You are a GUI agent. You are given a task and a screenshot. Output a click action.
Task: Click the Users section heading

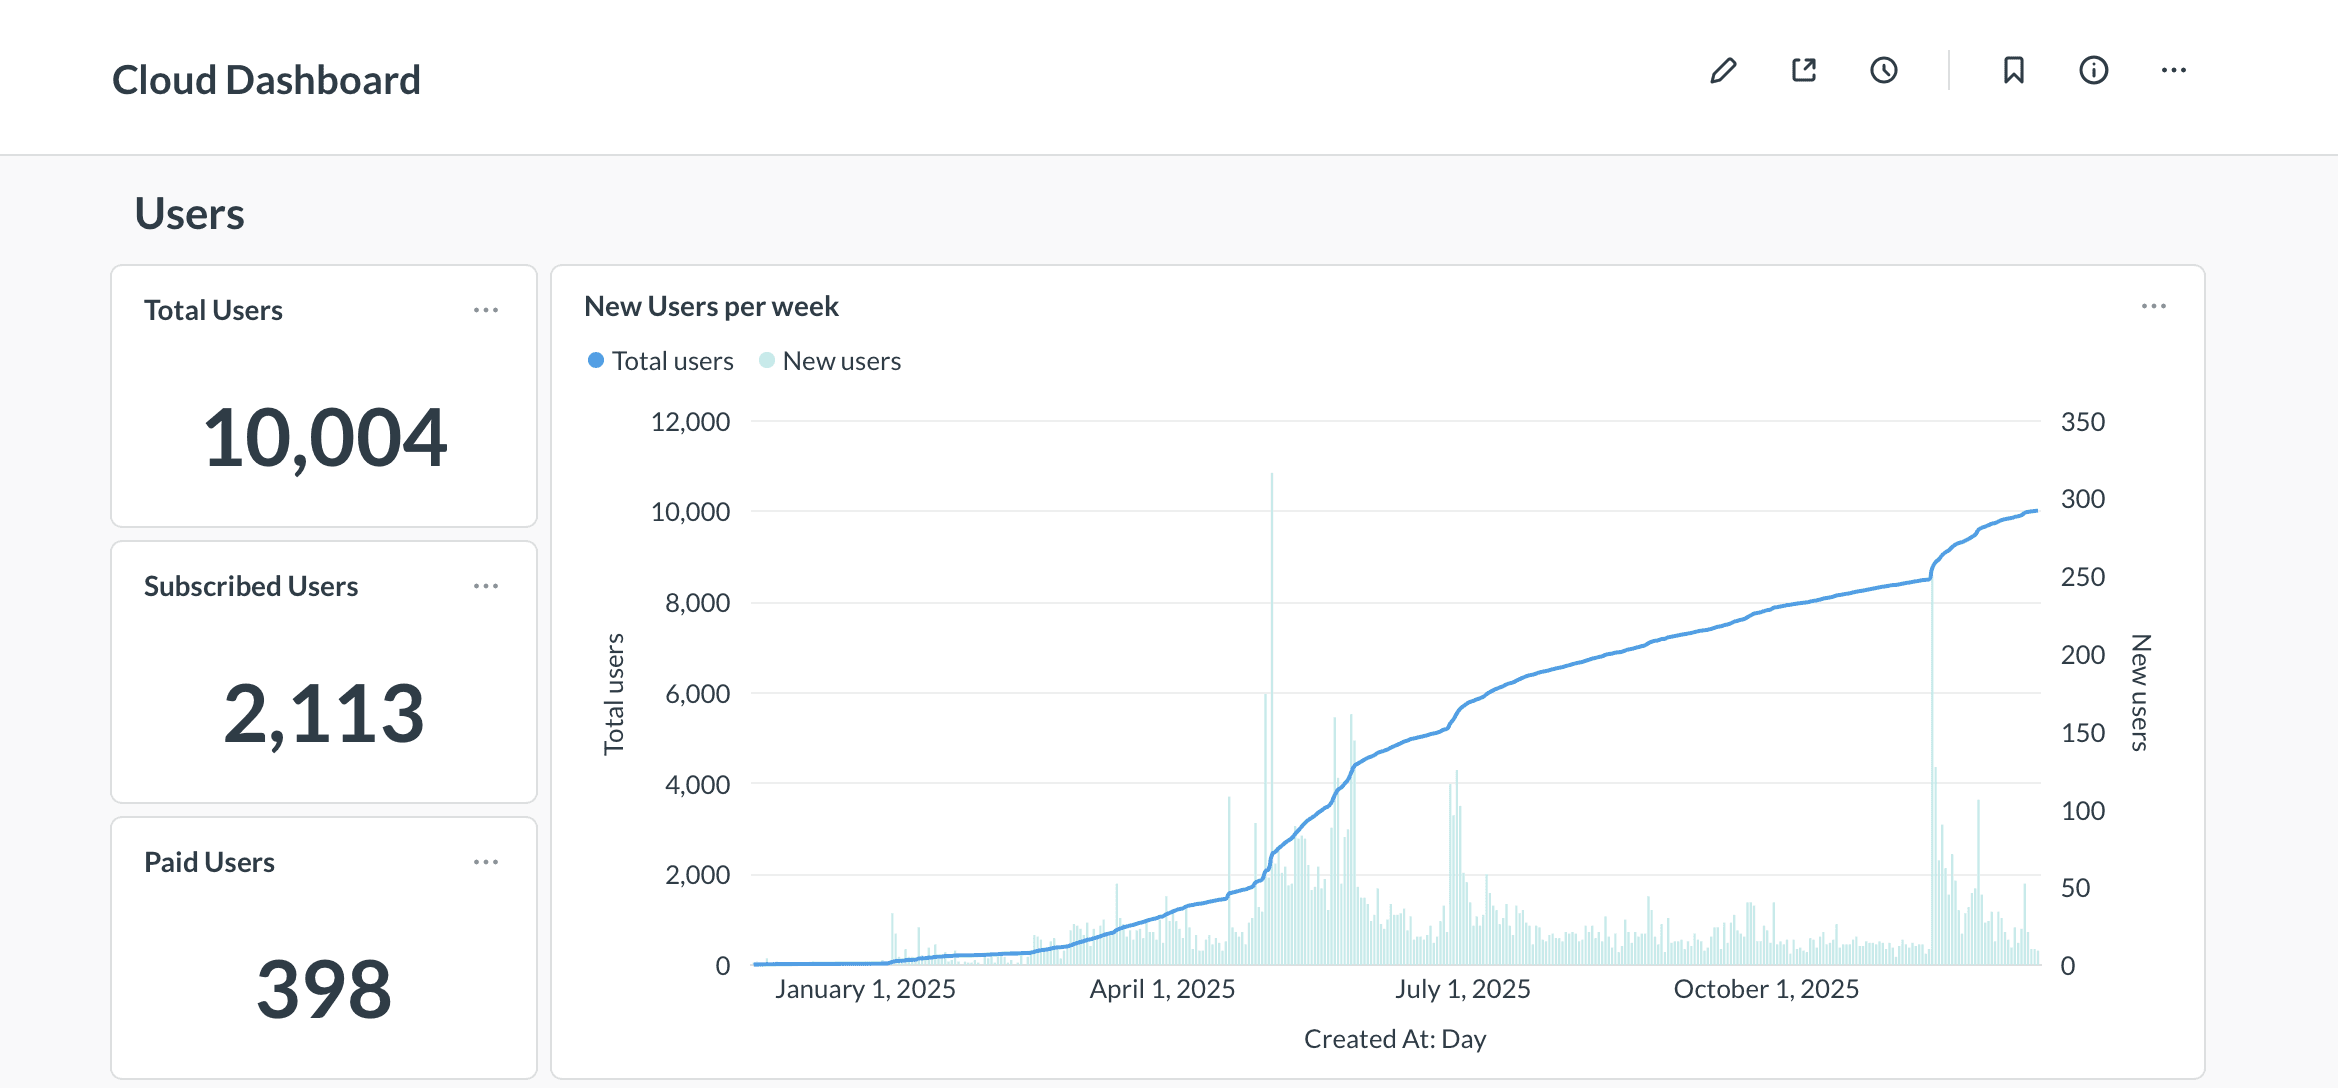pos(189,214)
